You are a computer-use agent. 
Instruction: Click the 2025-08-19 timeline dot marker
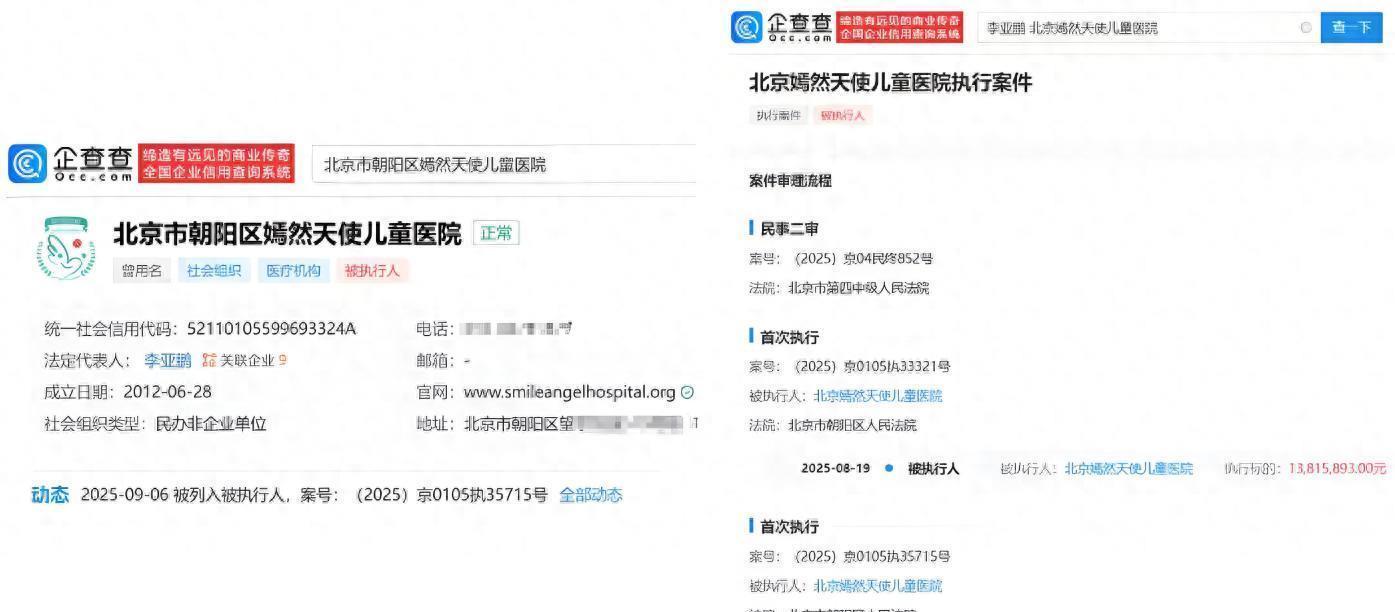pos(889,468)
